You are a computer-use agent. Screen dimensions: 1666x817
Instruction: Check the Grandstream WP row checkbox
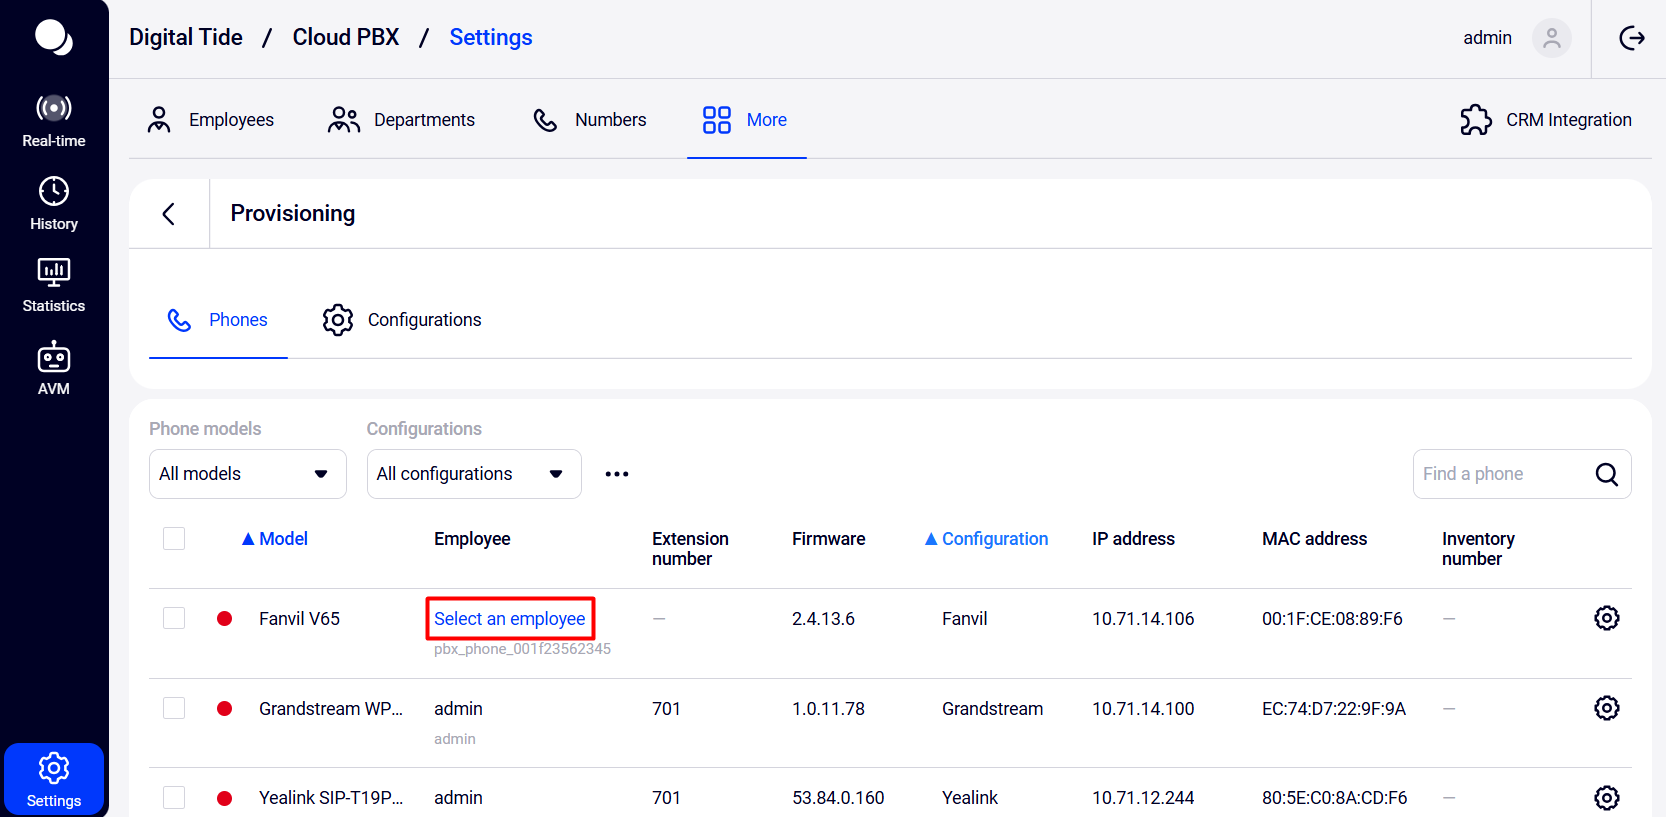coord(174,708)
